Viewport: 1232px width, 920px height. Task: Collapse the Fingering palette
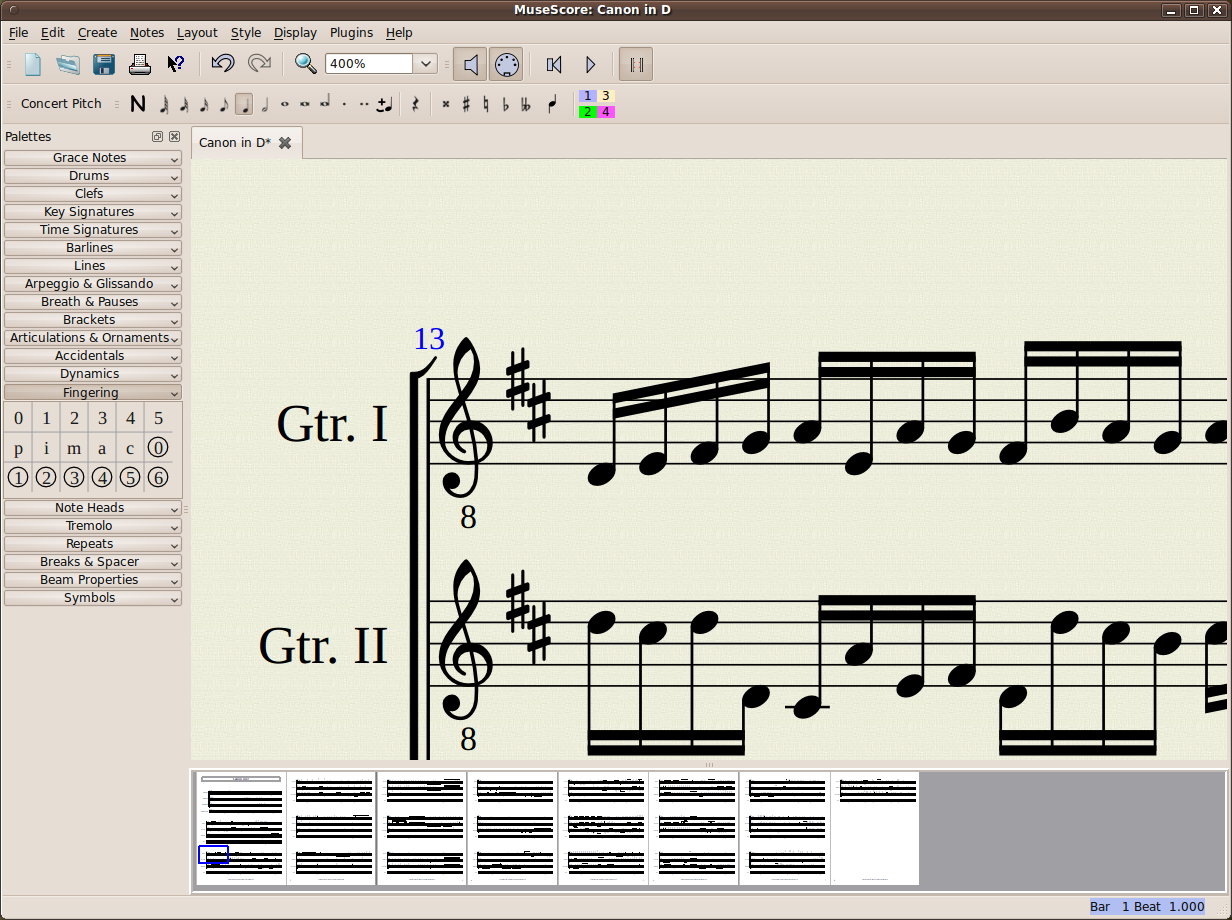click(x=92, y=392)
